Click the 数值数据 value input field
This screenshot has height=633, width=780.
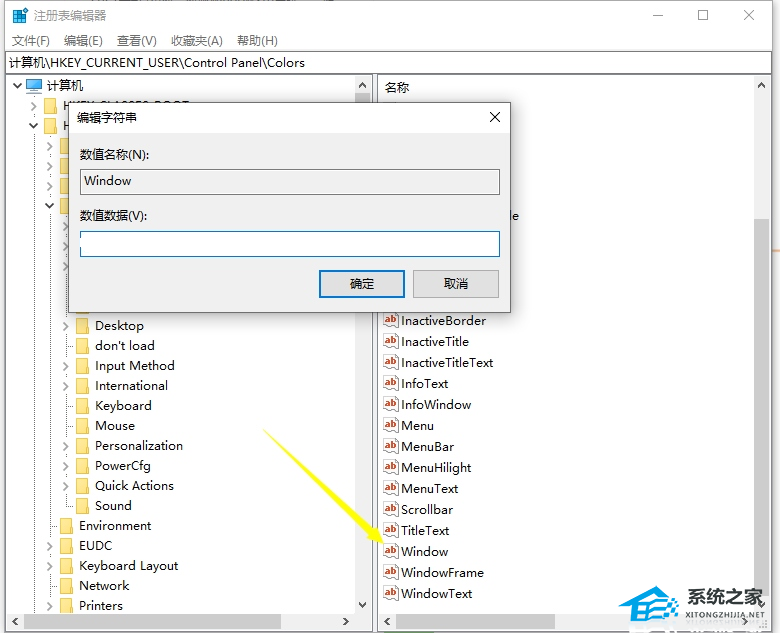(x=290, y=244)
